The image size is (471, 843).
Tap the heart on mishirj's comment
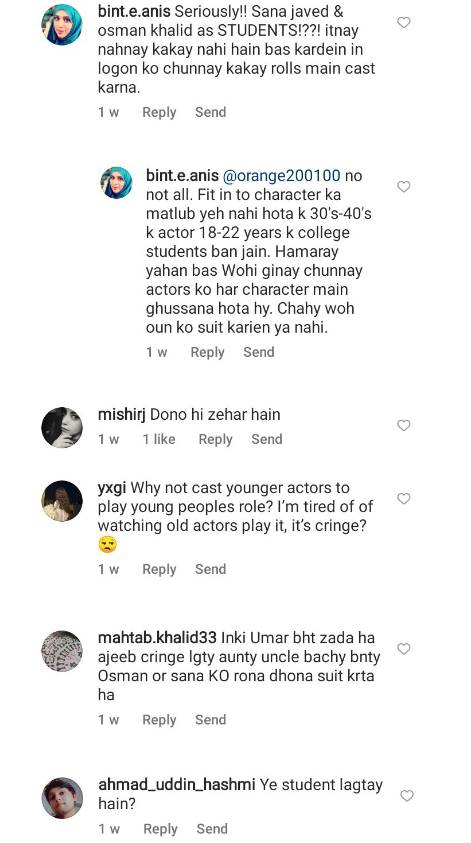(403, 425)
